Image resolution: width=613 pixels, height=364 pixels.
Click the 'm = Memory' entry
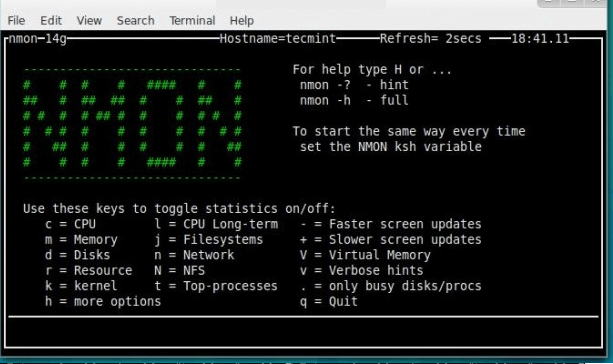pyautogui.click(x=81, y=240)
